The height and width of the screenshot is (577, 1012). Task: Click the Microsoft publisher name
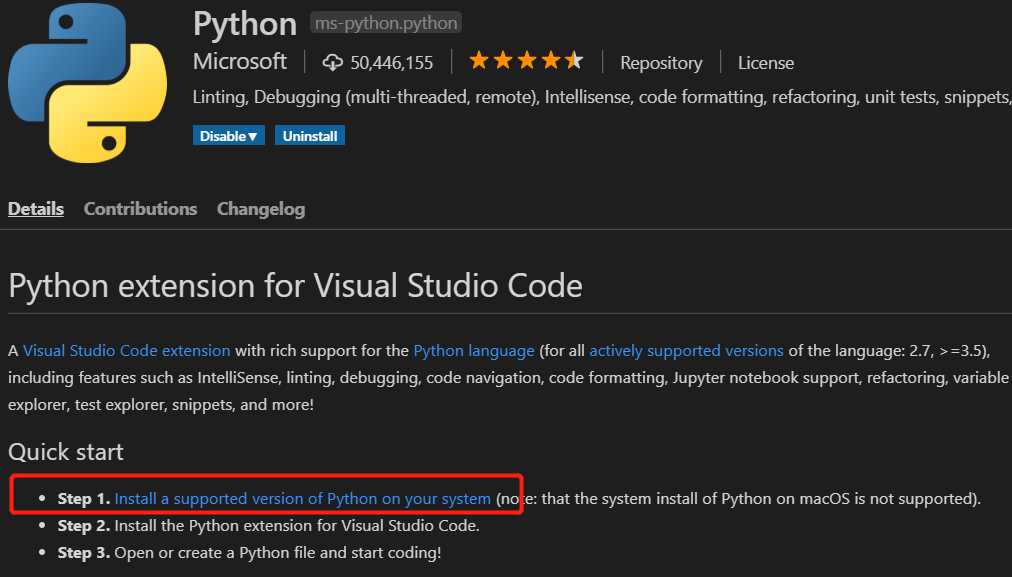click(x=239, y=61)
